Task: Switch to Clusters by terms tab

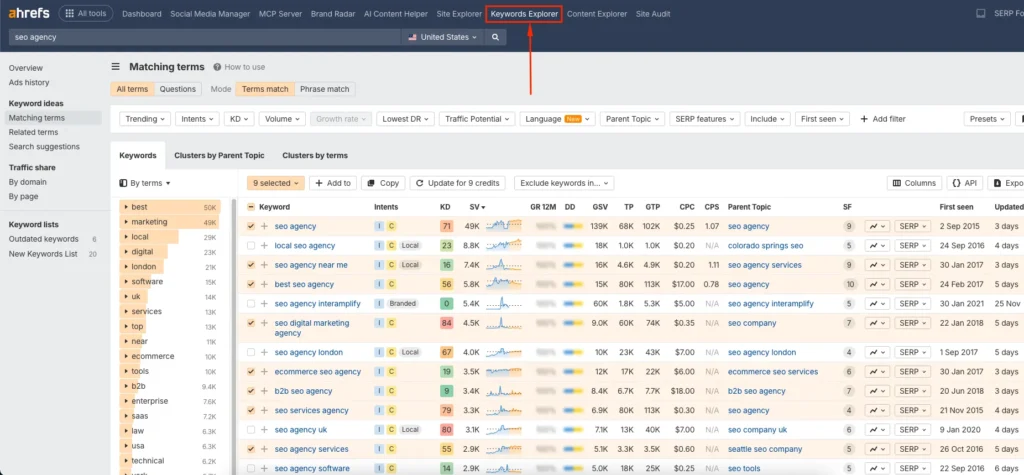Action: click(x=315, y=156)
